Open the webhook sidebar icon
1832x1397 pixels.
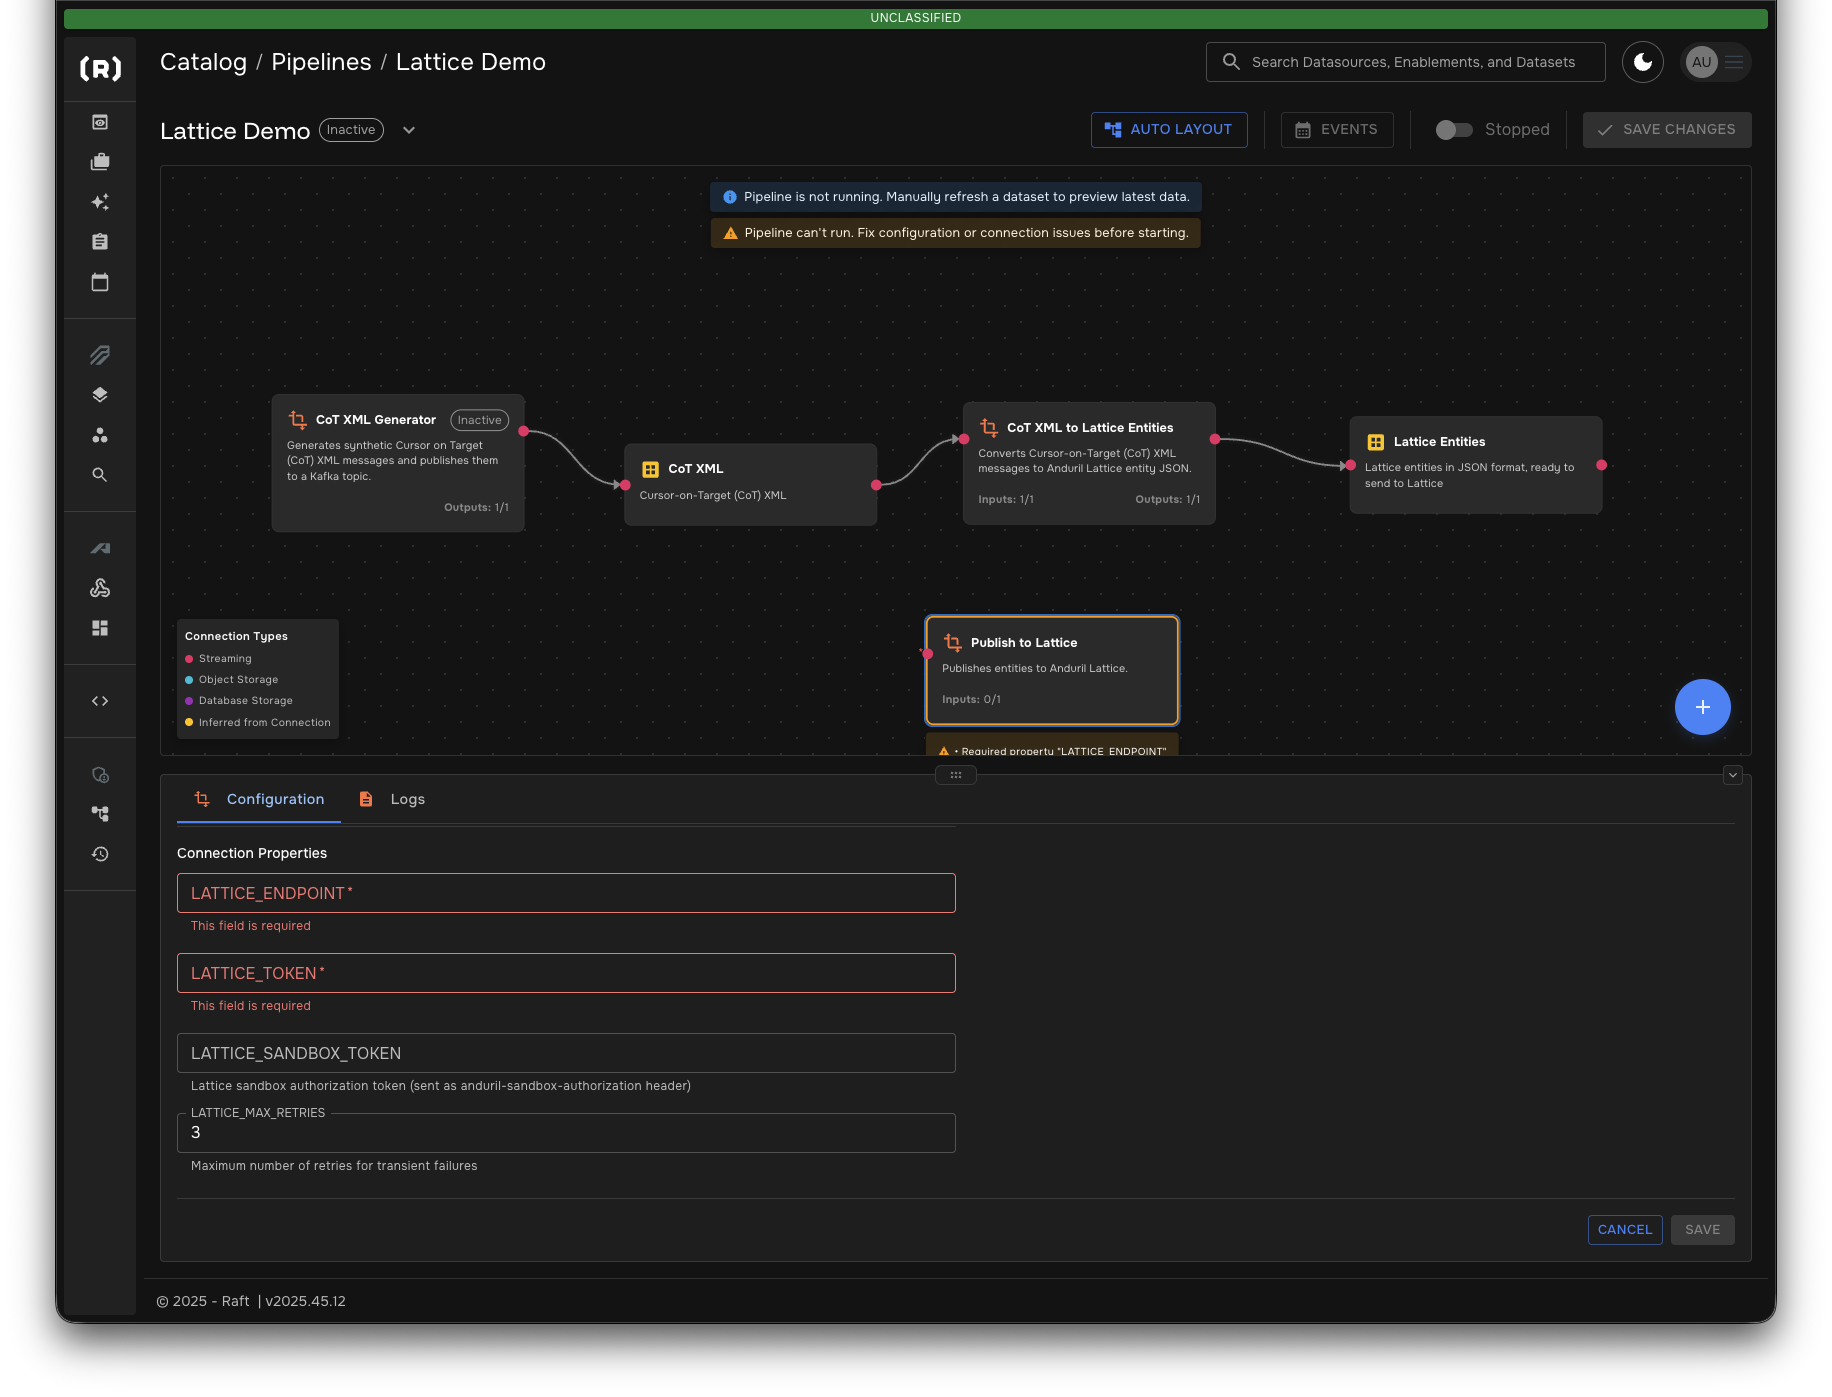100,588
